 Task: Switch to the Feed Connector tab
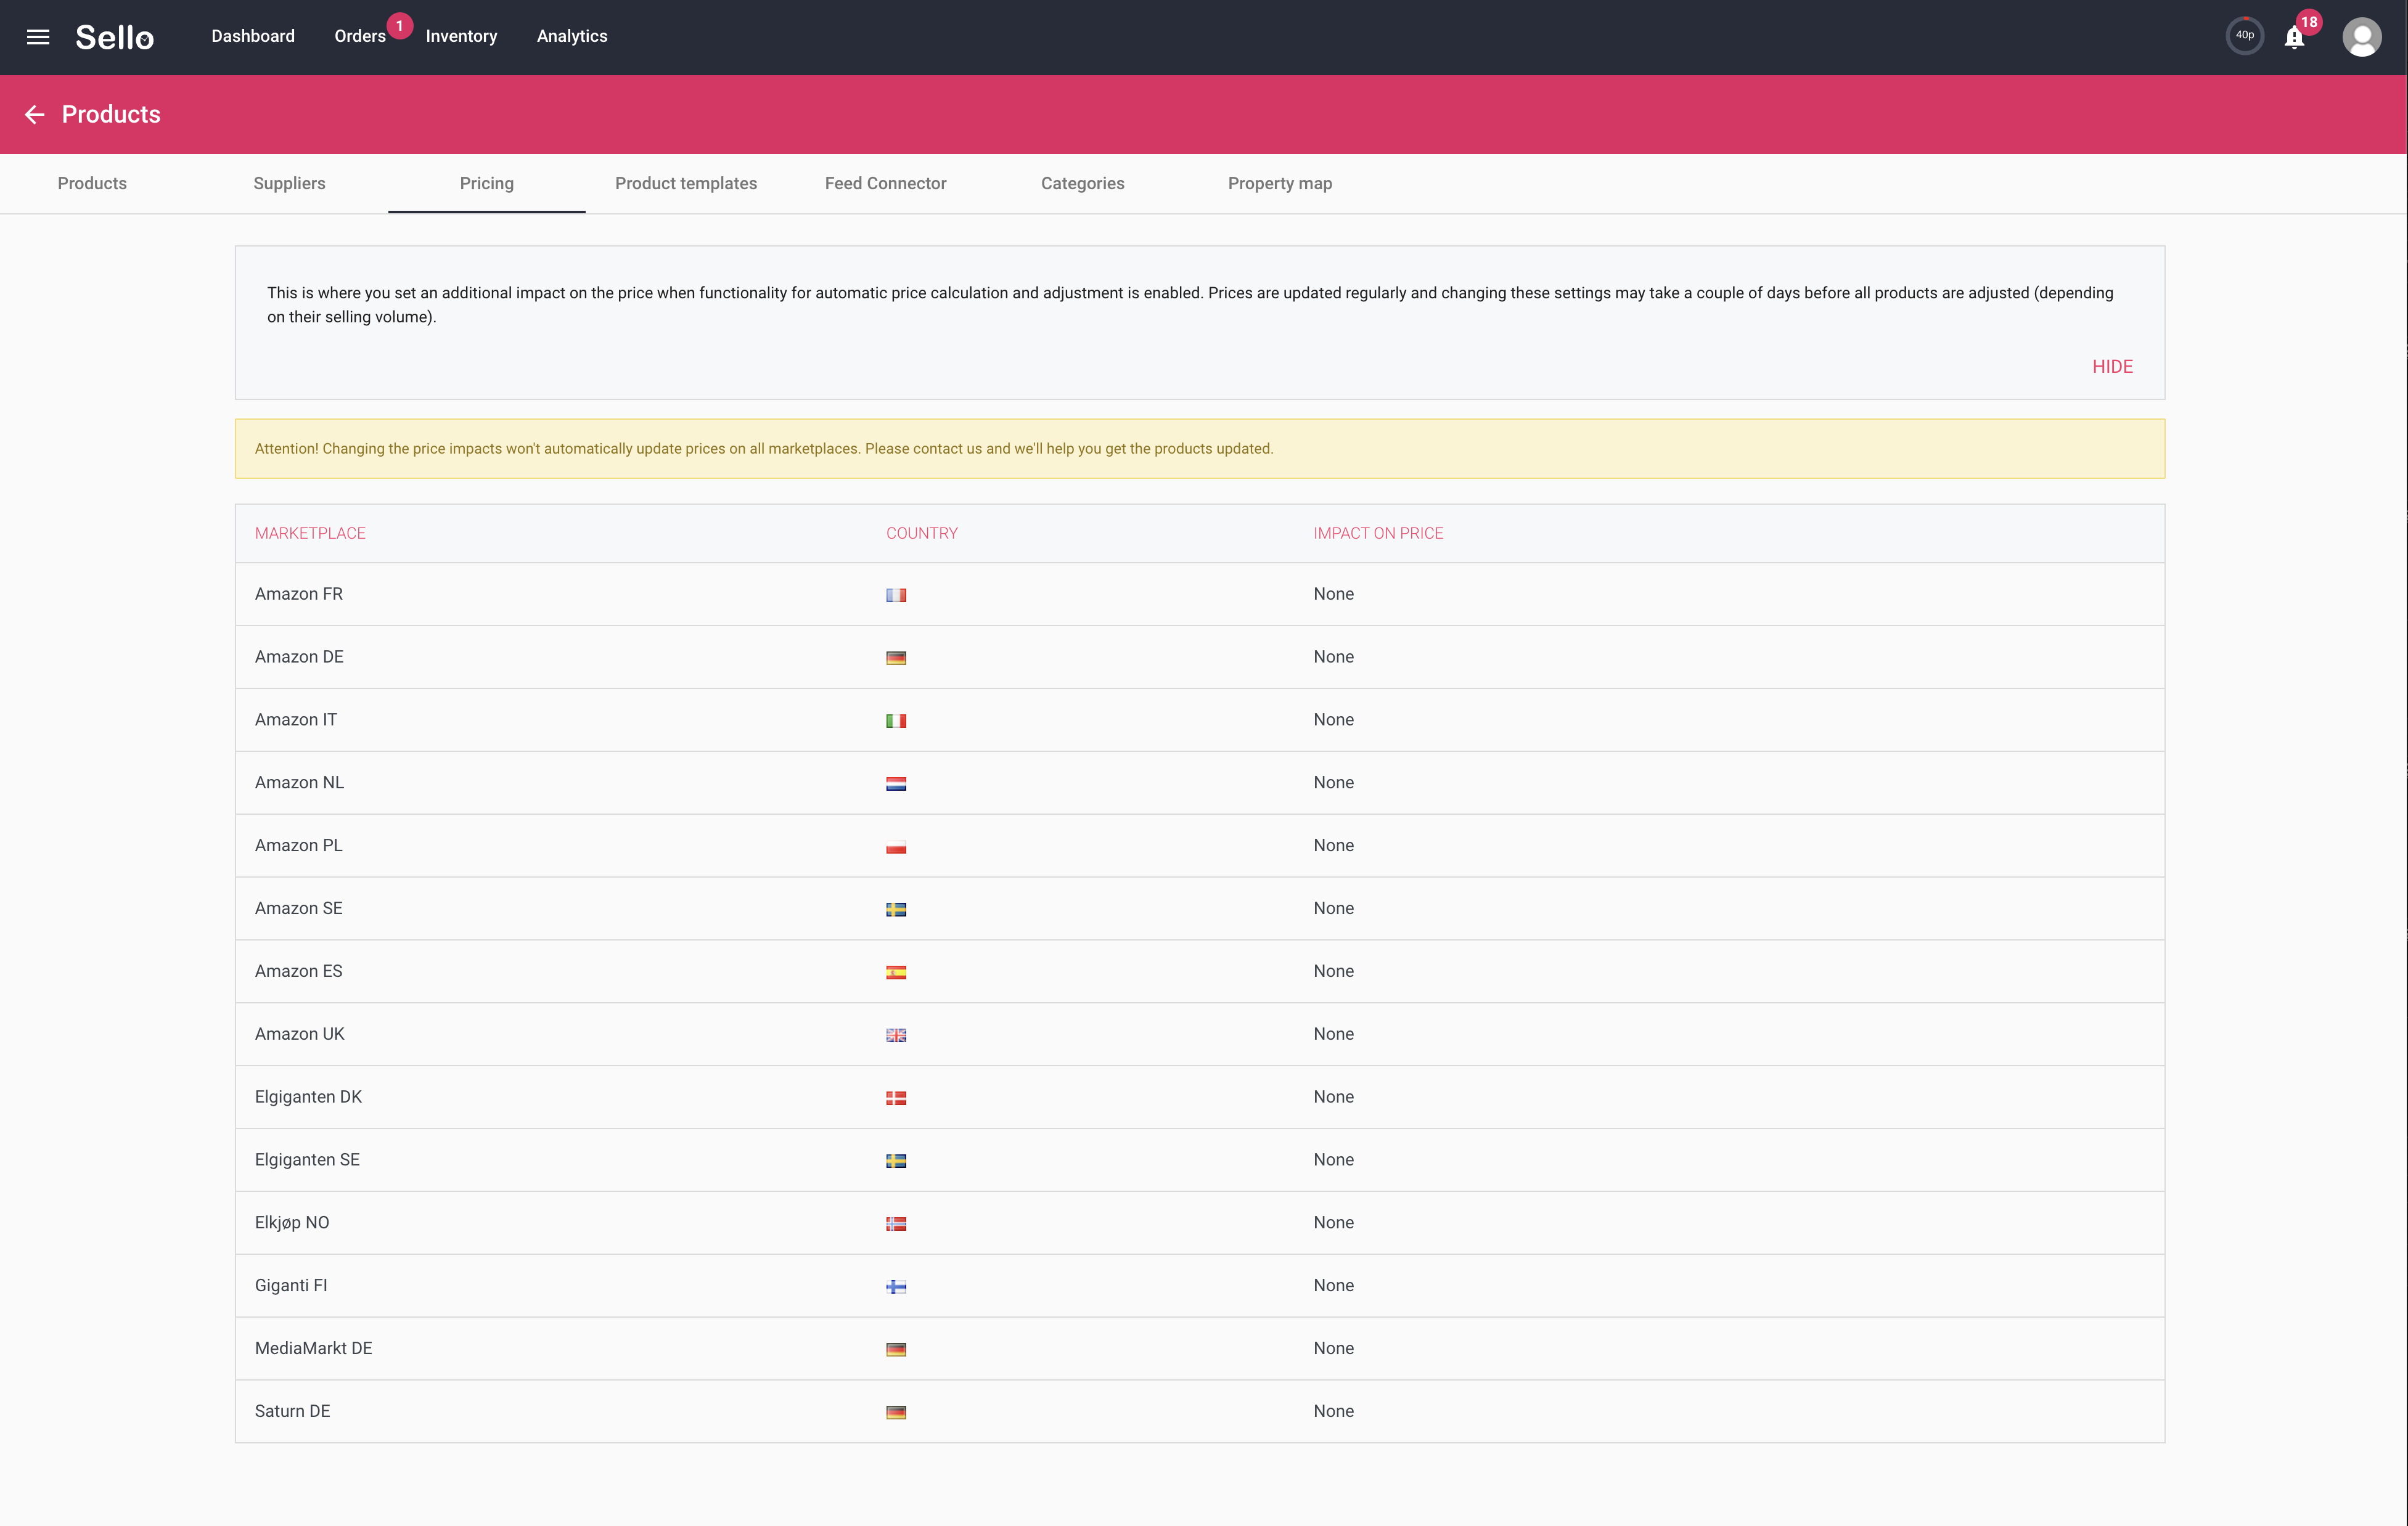tap(885, 183)
